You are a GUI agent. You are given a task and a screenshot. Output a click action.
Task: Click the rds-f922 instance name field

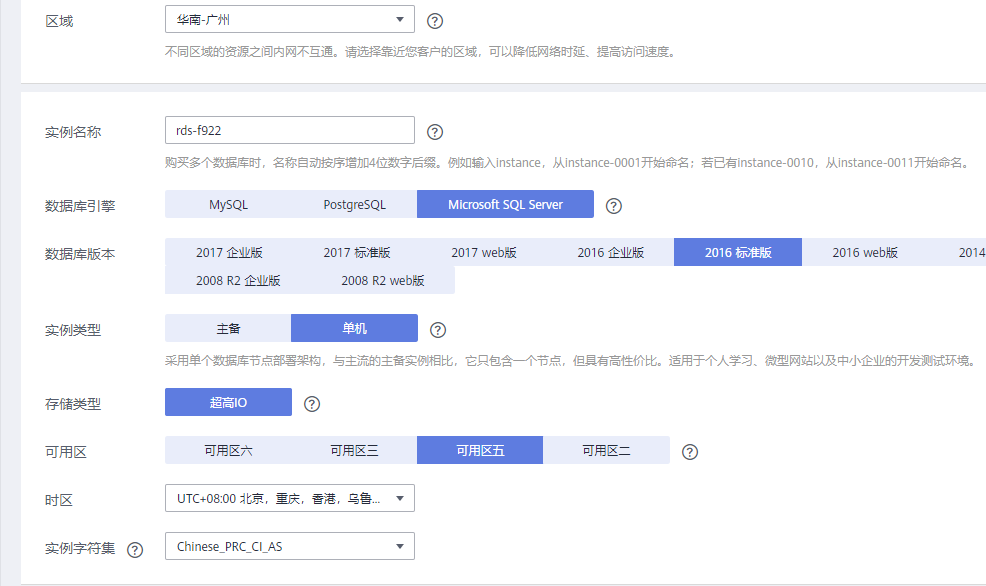290,130
